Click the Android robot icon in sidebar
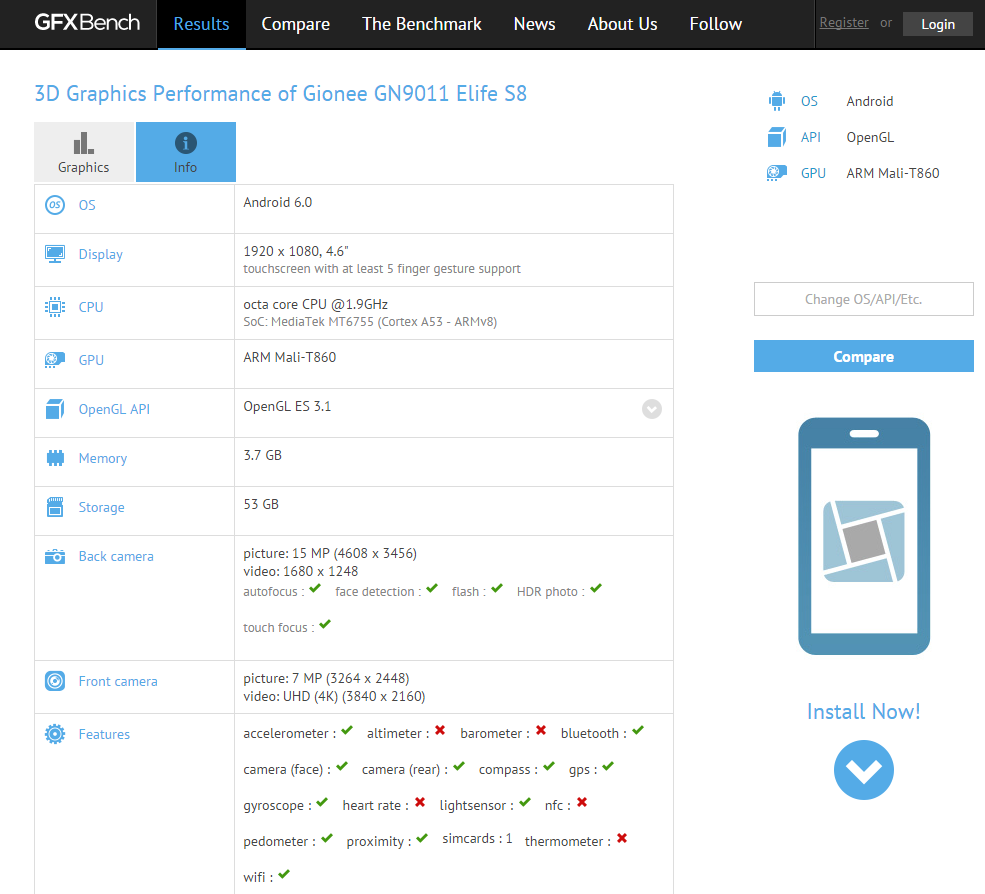Image resolution: width=985 pixels, height=894 pixels. point(777,101)
